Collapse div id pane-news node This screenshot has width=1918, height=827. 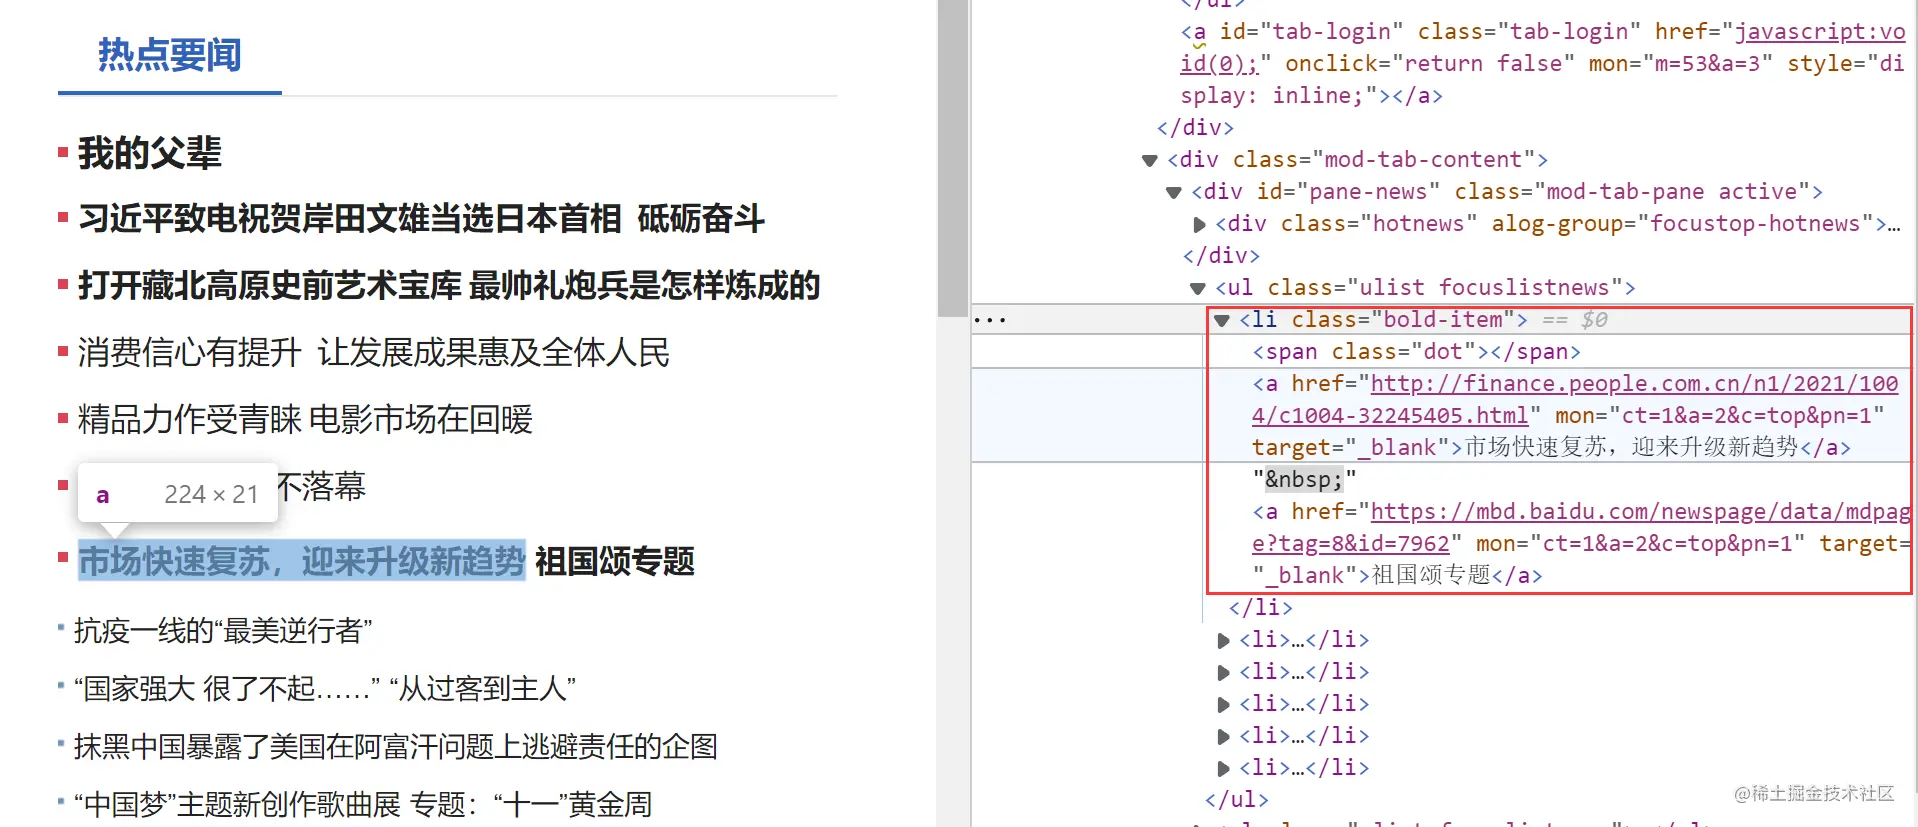(x=1174, y=192)
